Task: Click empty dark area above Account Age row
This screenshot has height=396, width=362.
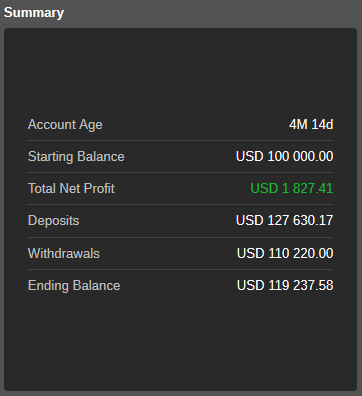Action: pos(180,72)
